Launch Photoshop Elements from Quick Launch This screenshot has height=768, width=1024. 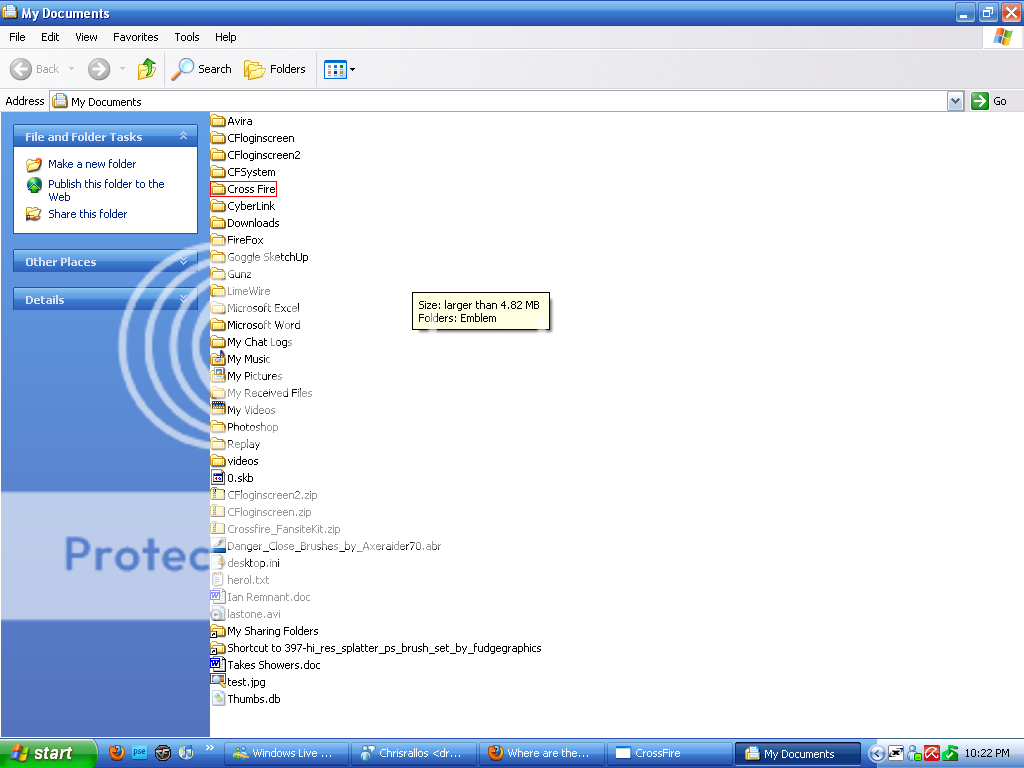click(139, 753)
